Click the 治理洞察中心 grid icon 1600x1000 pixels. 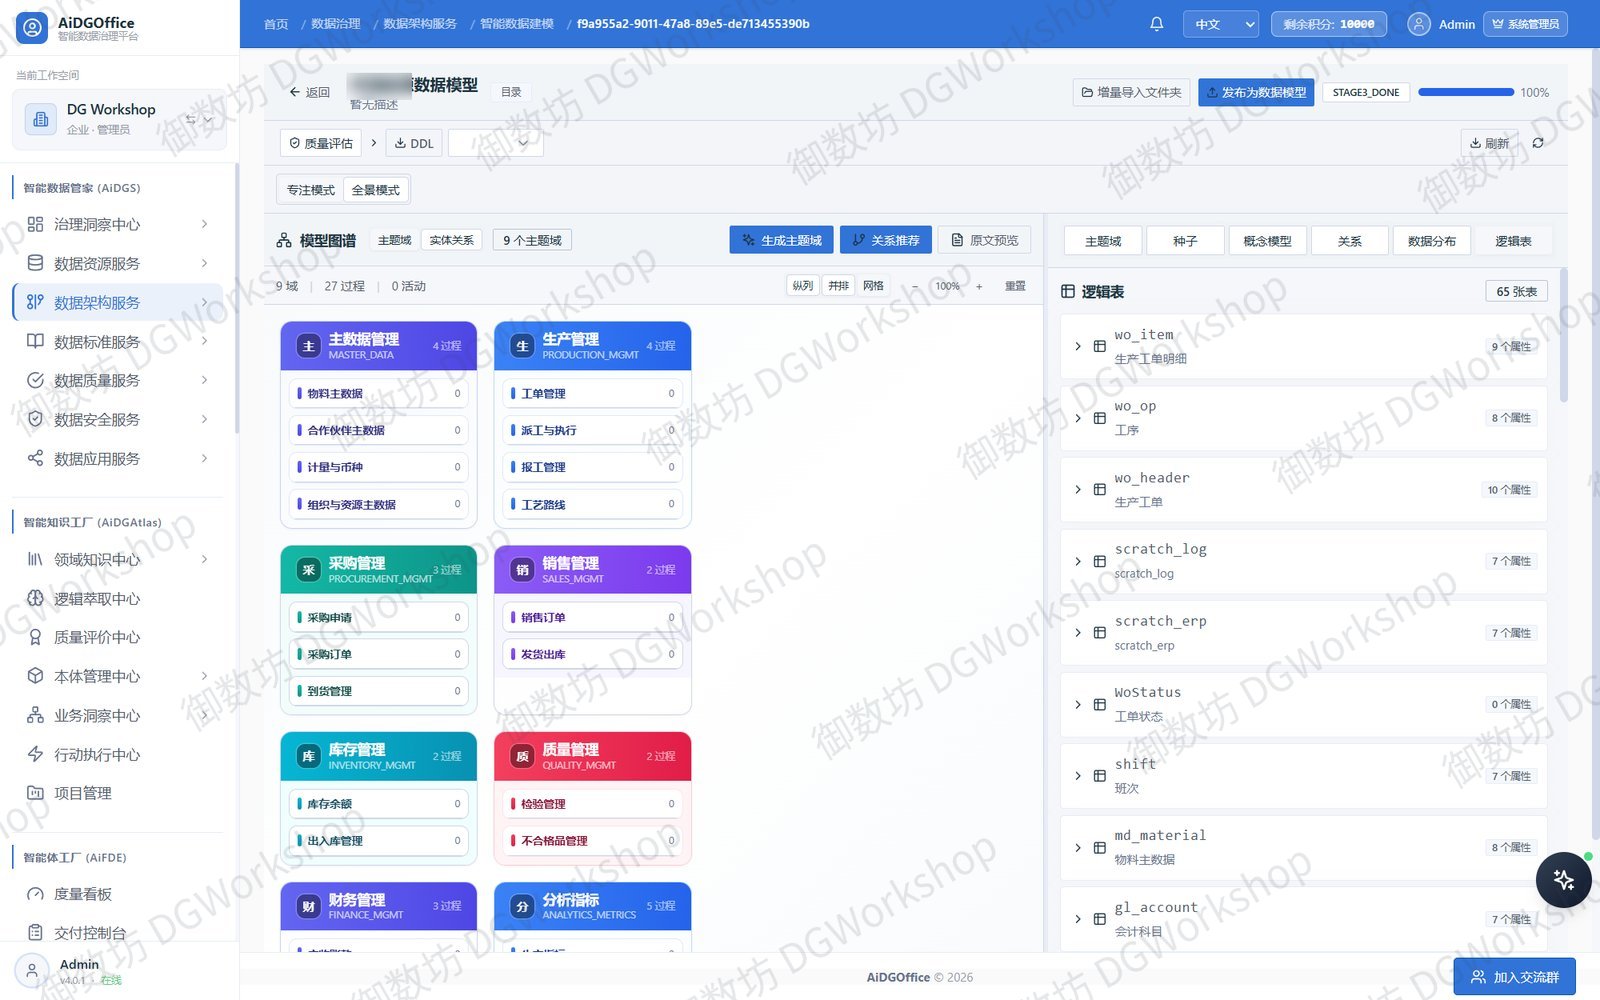[35, 224]
